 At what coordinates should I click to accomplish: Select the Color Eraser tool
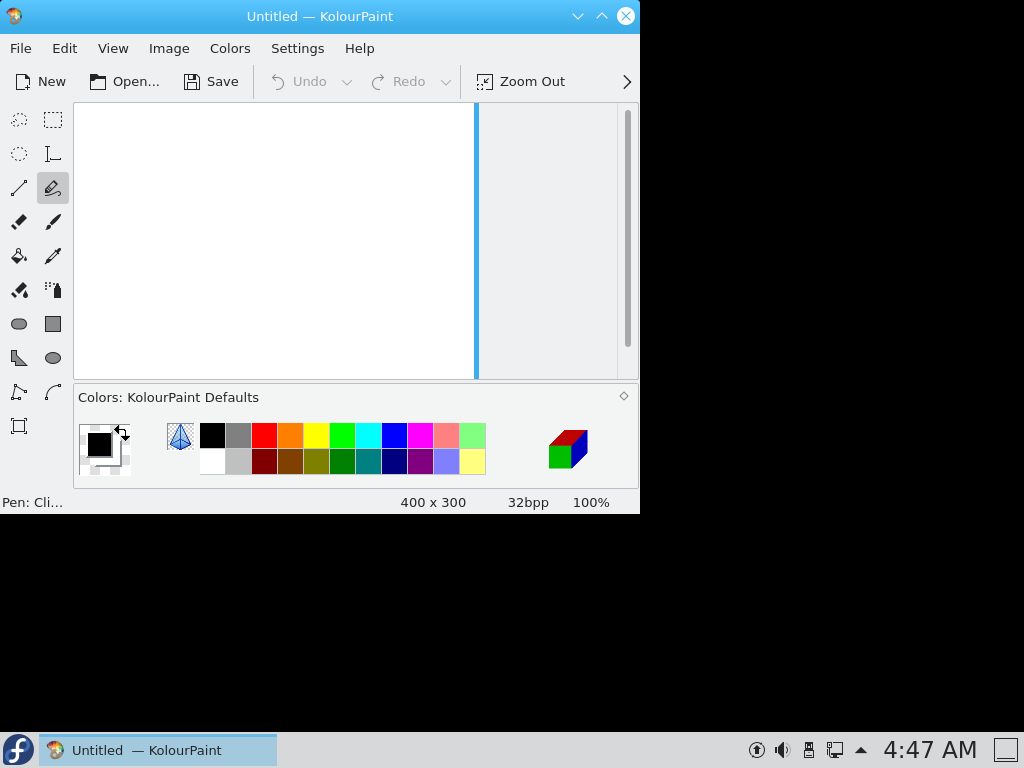coord(19,290)
